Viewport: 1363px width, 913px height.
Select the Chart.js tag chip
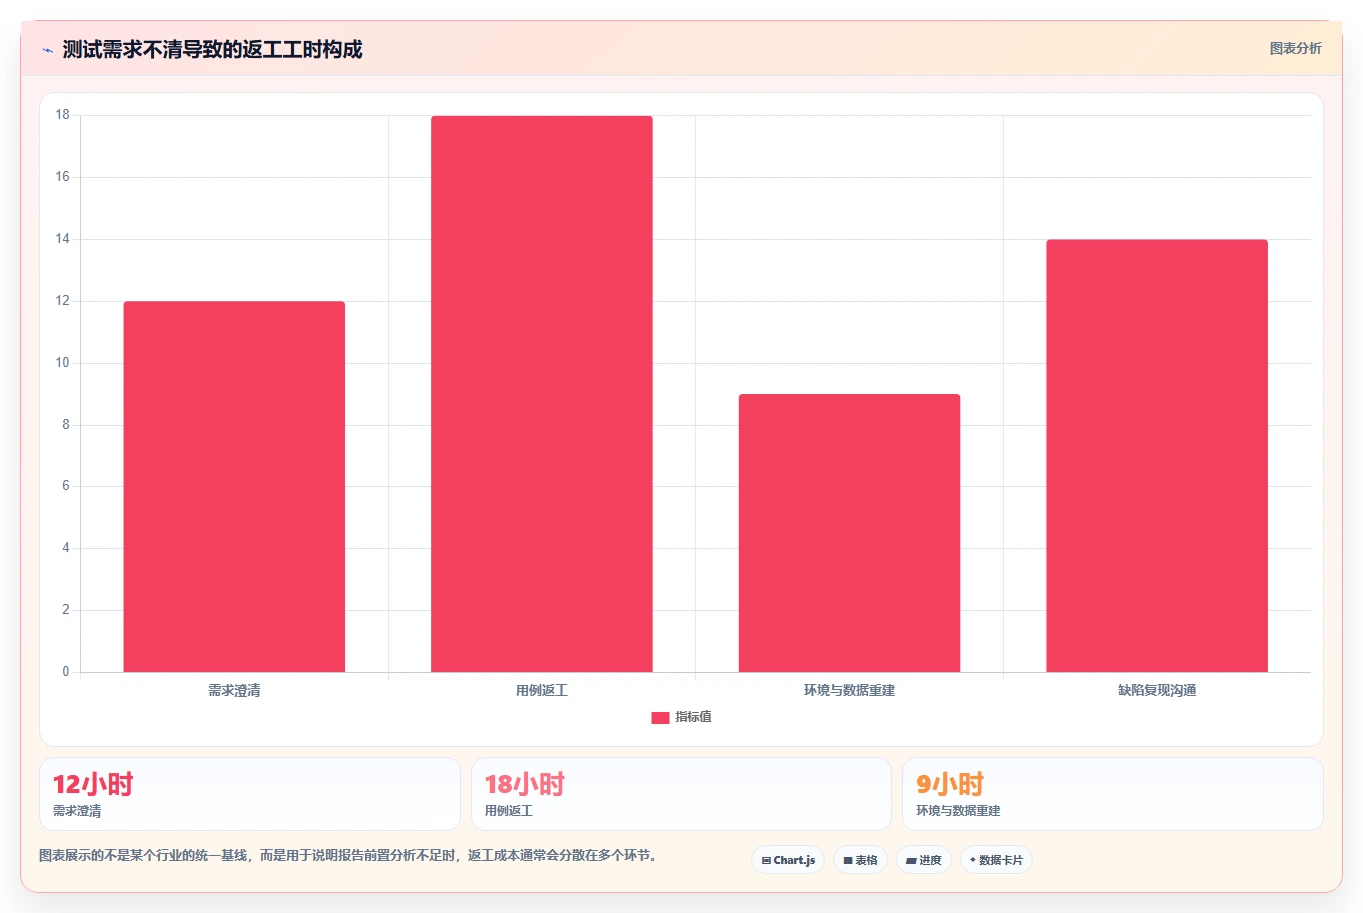788,860
